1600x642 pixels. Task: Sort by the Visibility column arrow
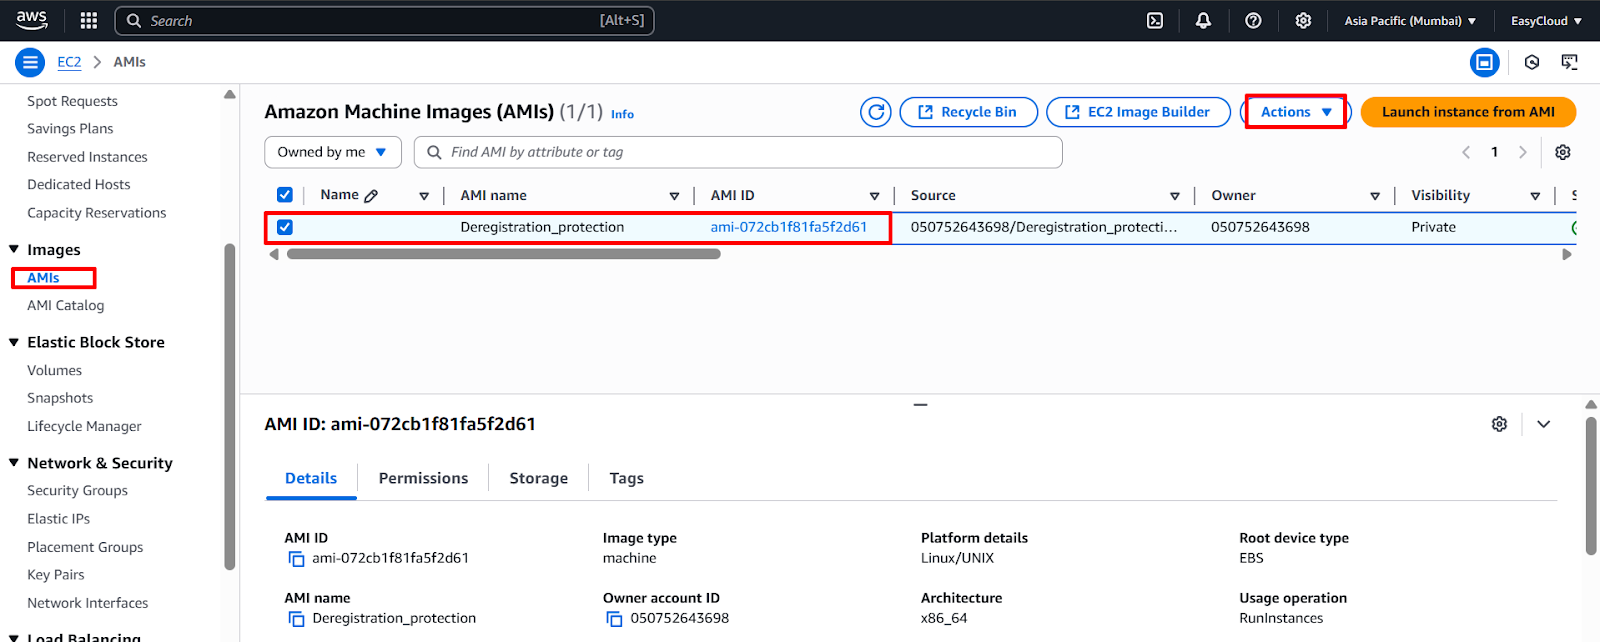(1535, 196)
